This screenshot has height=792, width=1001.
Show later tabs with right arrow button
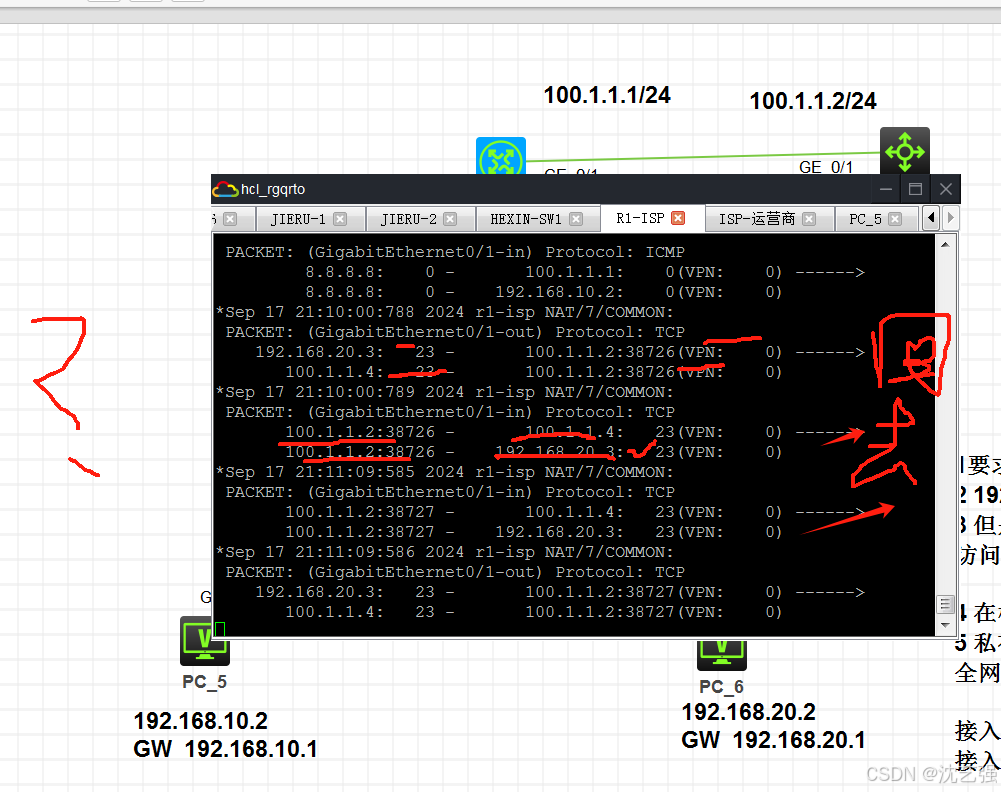(x=951, y=218)
